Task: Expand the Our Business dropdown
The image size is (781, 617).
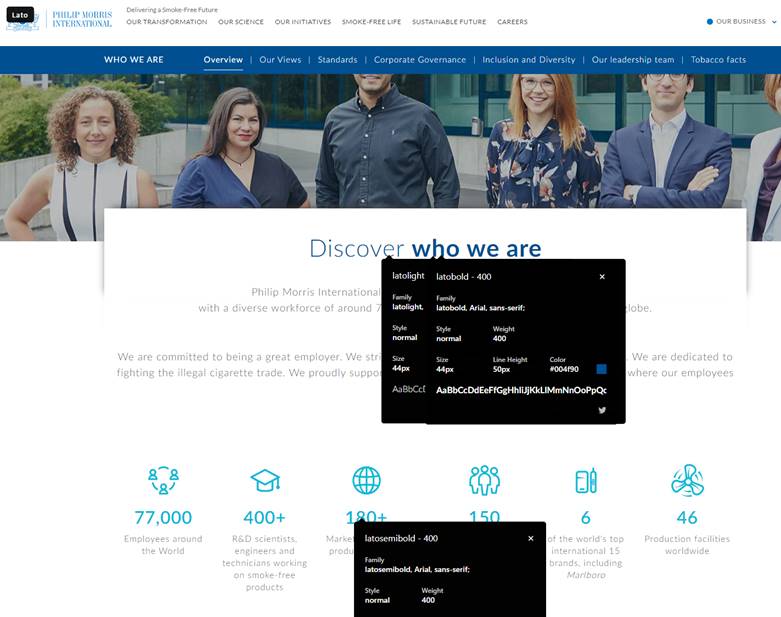Action: (741, 21)
